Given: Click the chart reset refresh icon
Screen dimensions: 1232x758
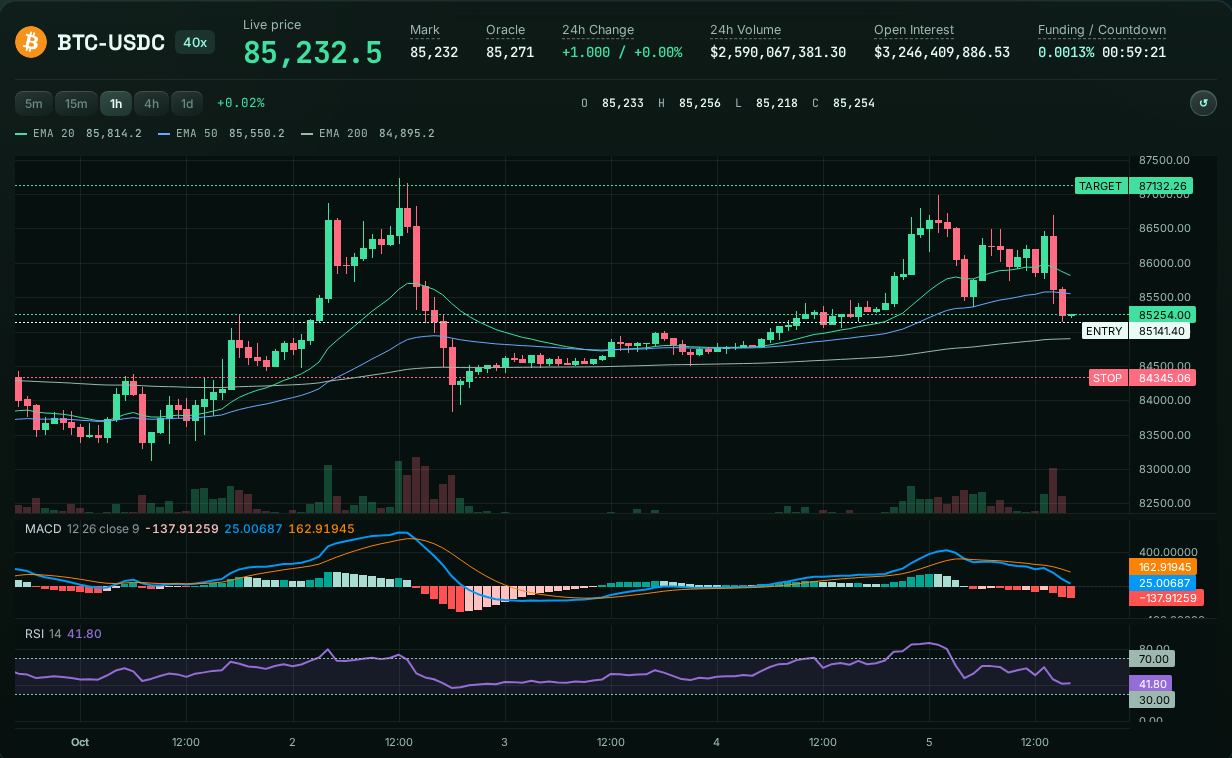Looking at the screenshot, I should click(x=1203, y=103).
